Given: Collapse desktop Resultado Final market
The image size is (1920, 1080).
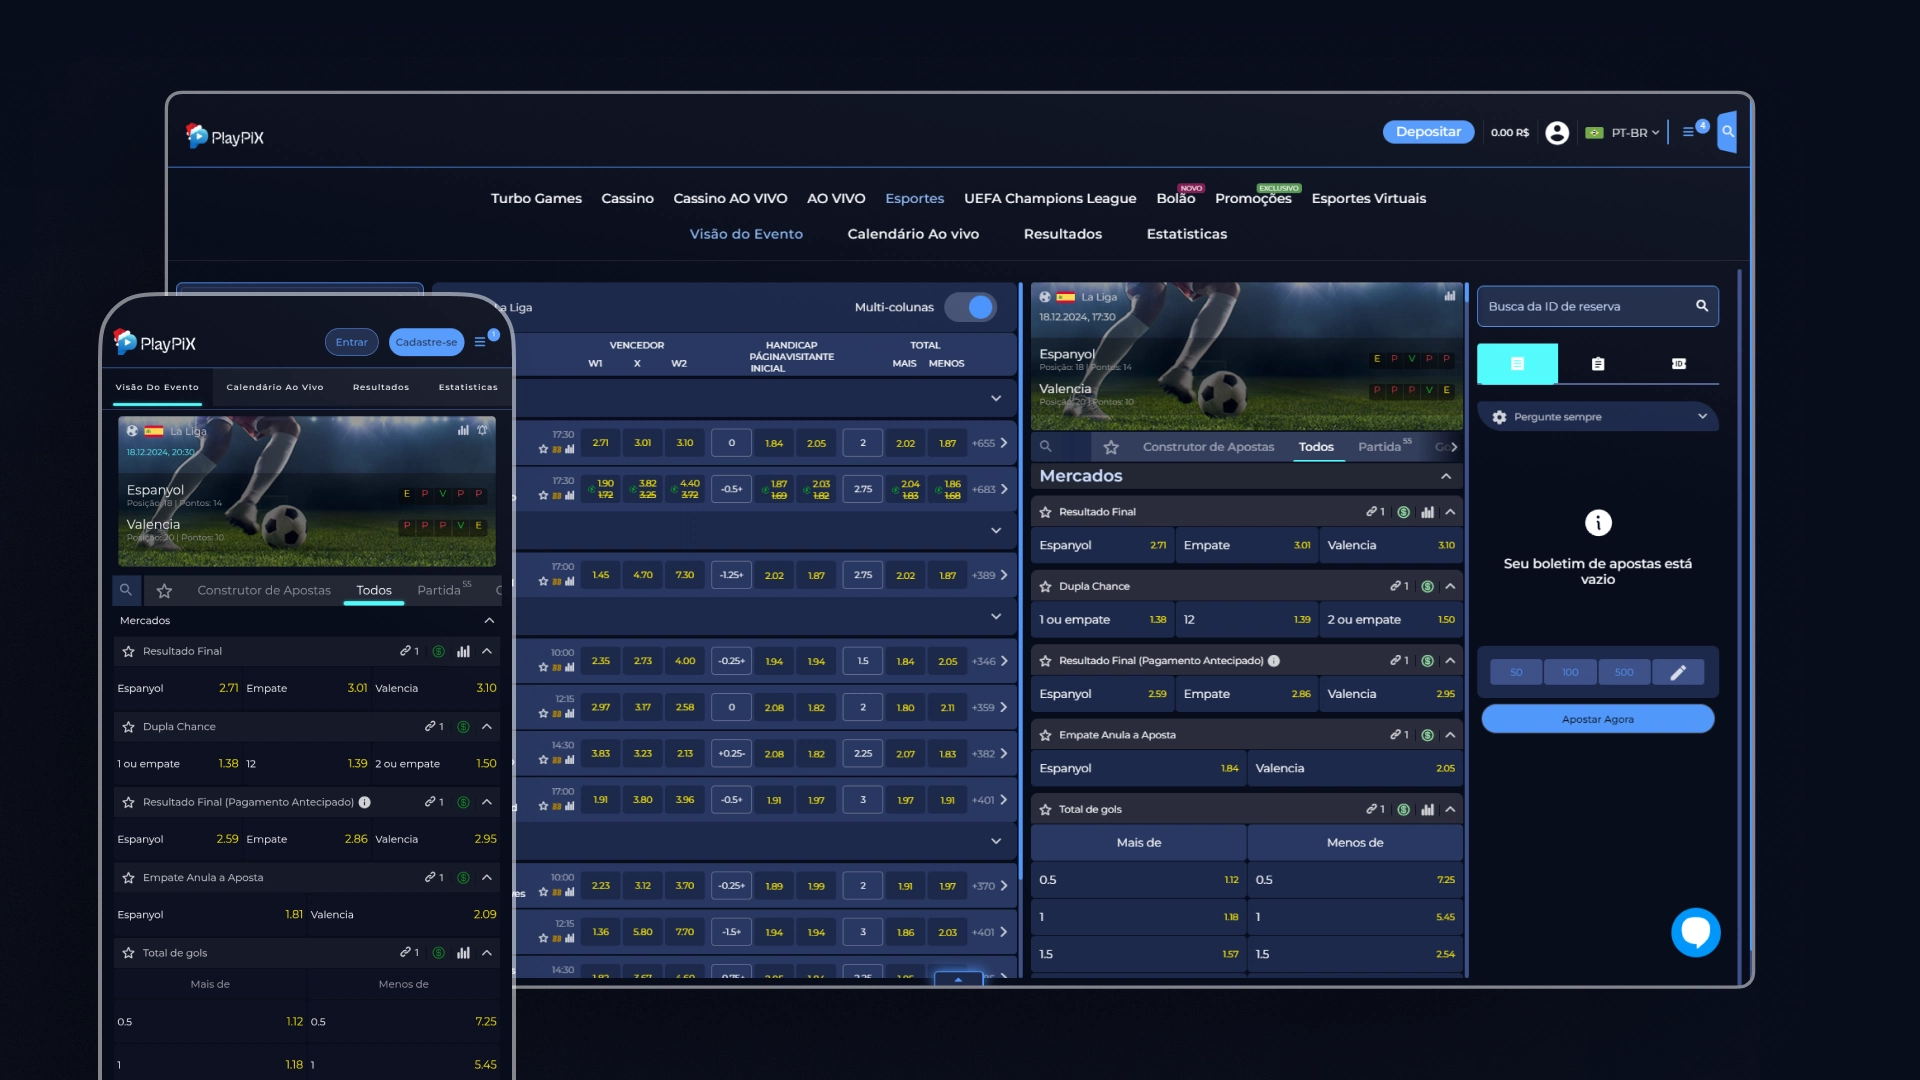Looking at the screenshot, I should (x=1450, y=512).
